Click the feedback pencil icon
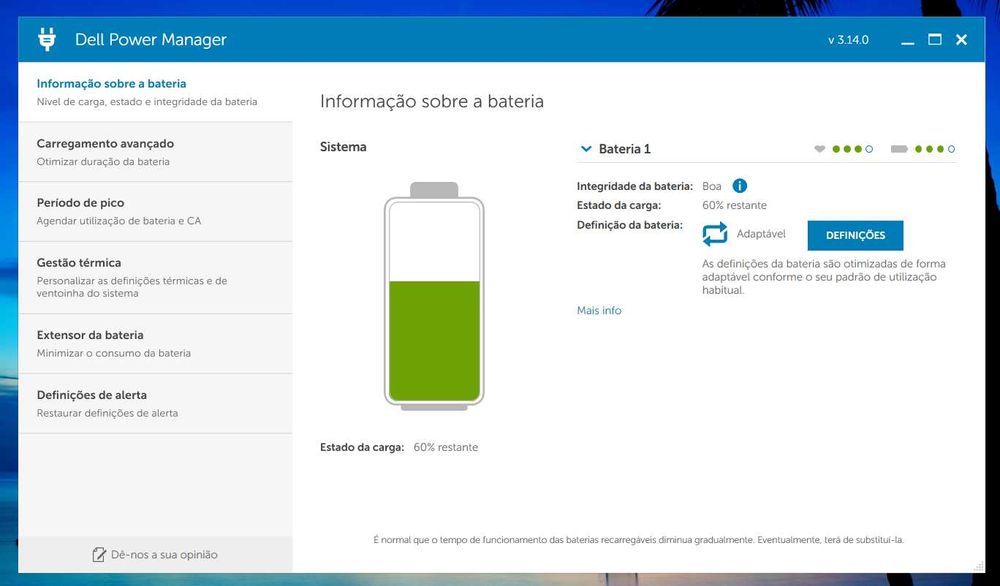This screenshot has height=586, width=1000. (x=99, y=555)
